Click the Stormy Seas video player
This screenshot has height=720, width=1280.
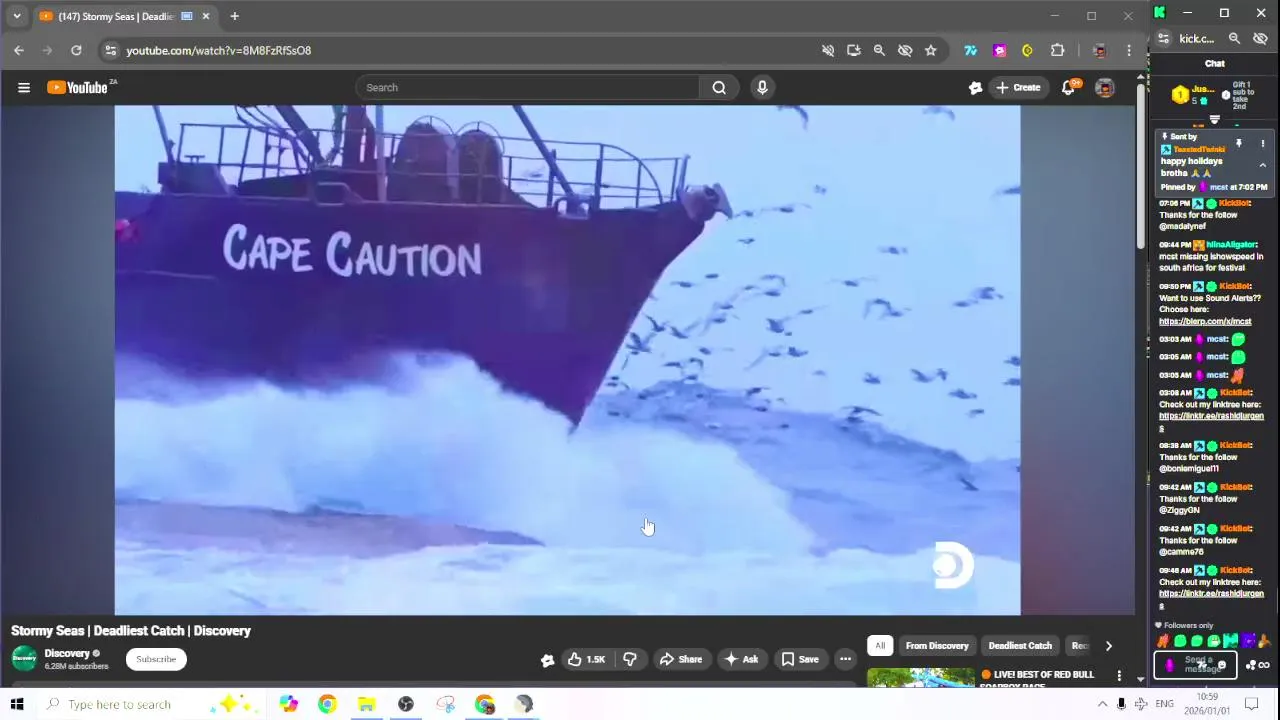point(567,360)
